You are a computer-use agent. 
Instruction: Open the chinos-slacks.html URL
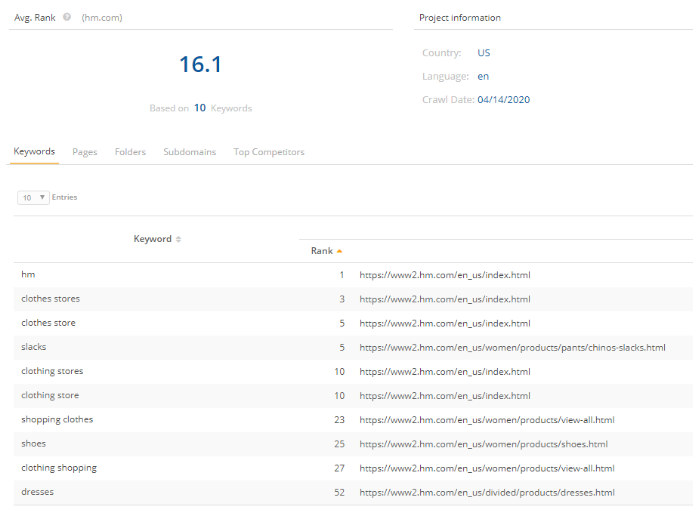coord(512,348)
